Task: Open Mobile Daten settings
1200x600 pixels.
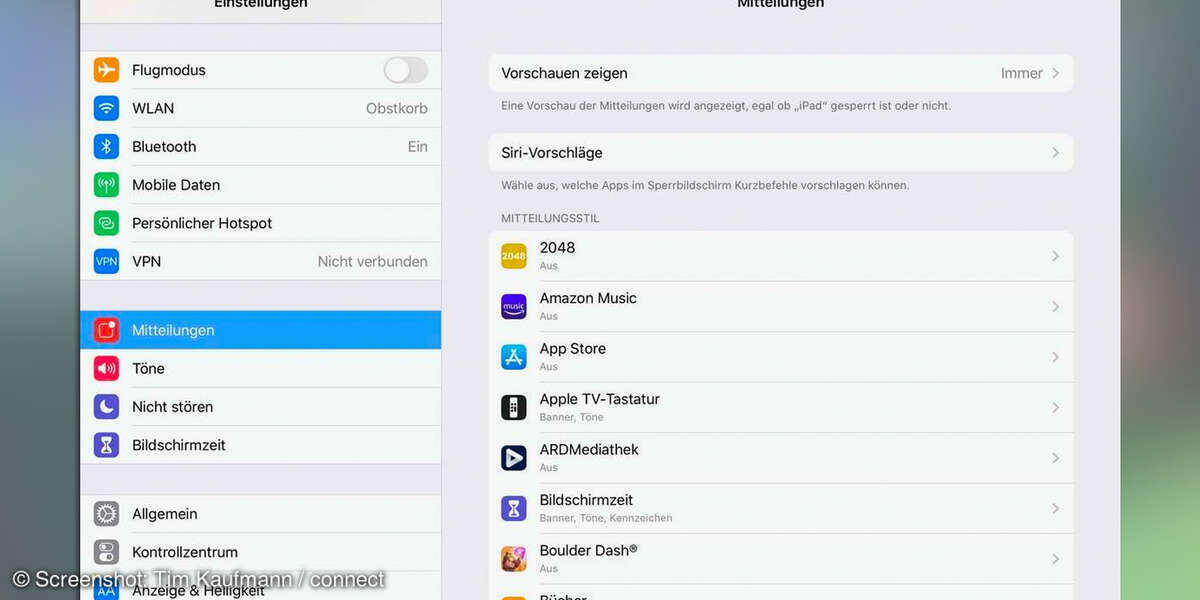Action: pos(260,185)
